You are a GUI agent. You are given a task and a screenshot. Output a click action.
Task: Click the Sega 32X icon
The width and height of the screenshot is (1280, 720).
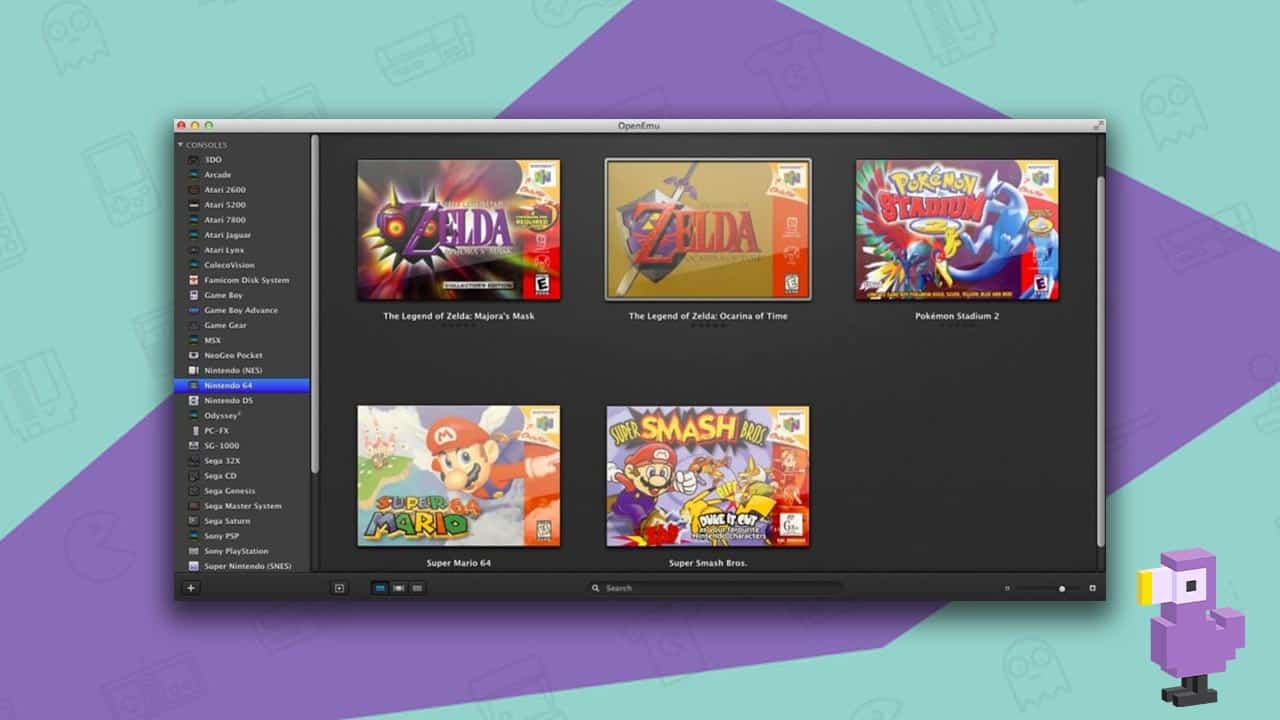pyautogui.click(x=194, y=461)
